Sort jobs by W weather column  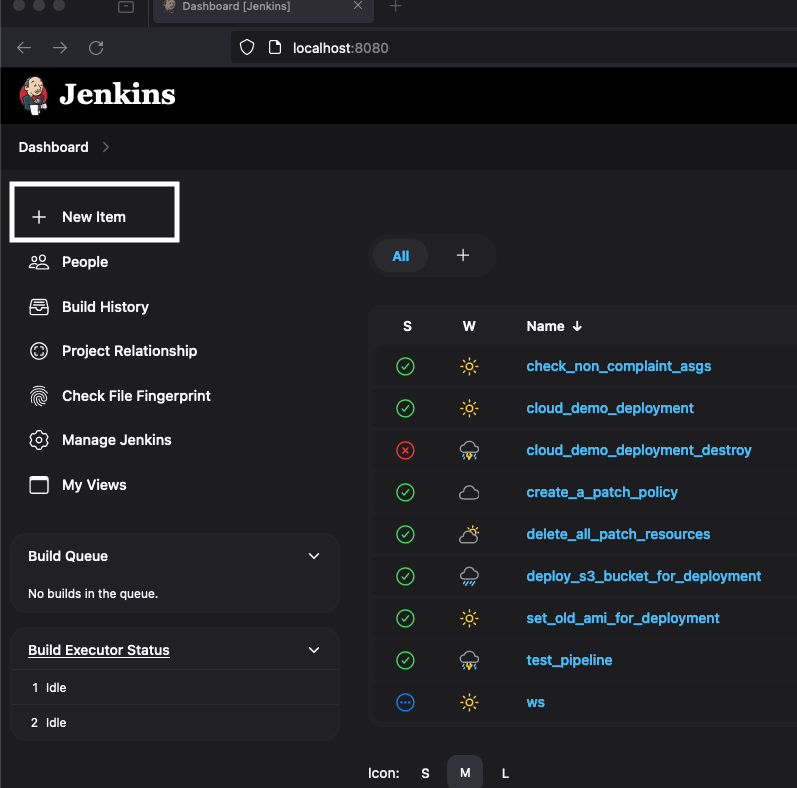pos(469,326)
